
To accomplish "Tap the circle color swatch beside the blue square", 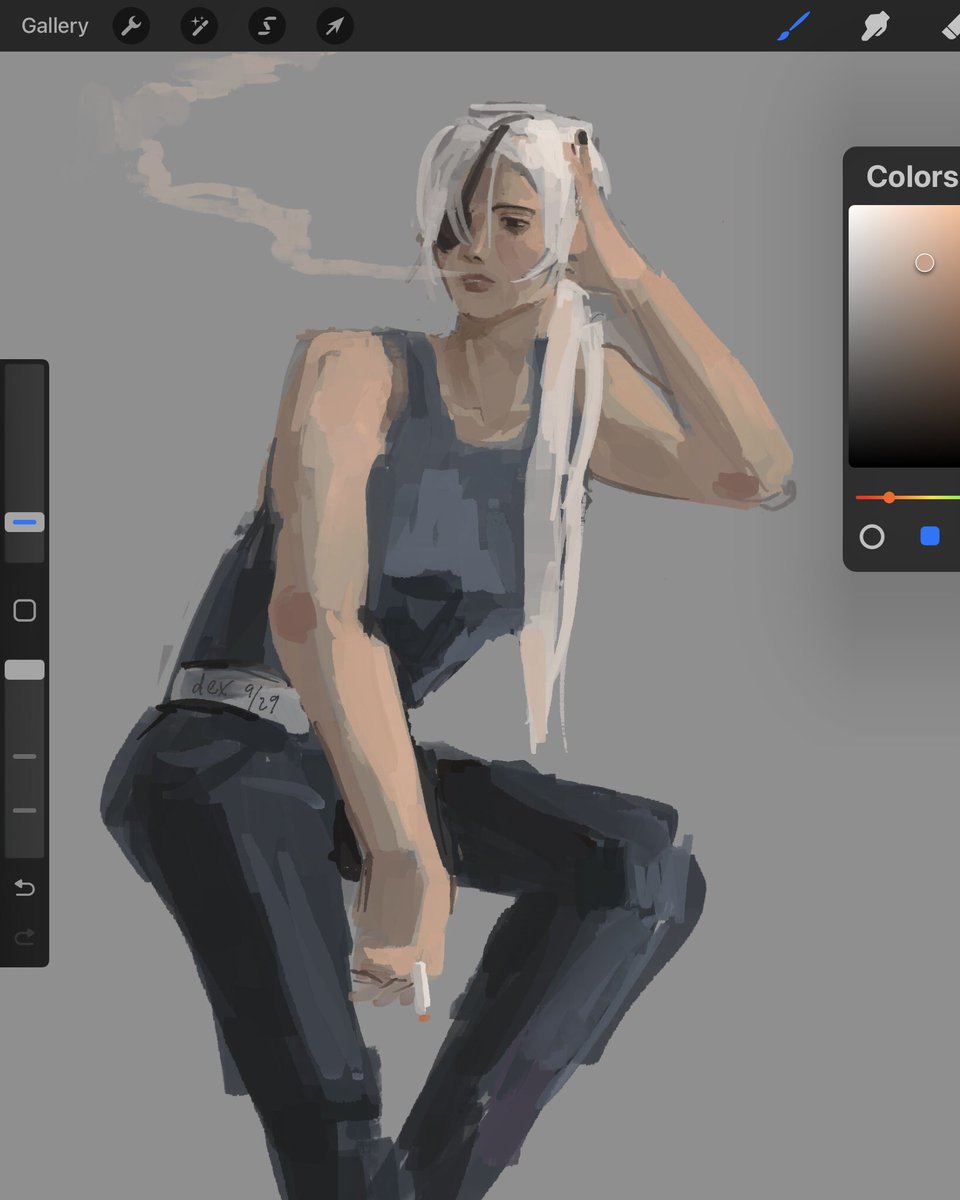I will point(872,537).
